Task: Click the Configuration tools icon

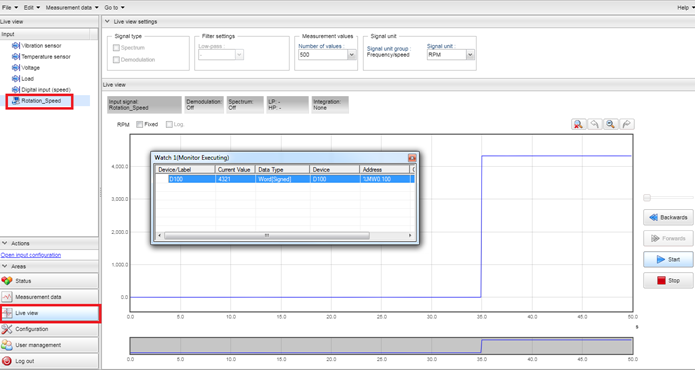Action: [x=7, y=329]
